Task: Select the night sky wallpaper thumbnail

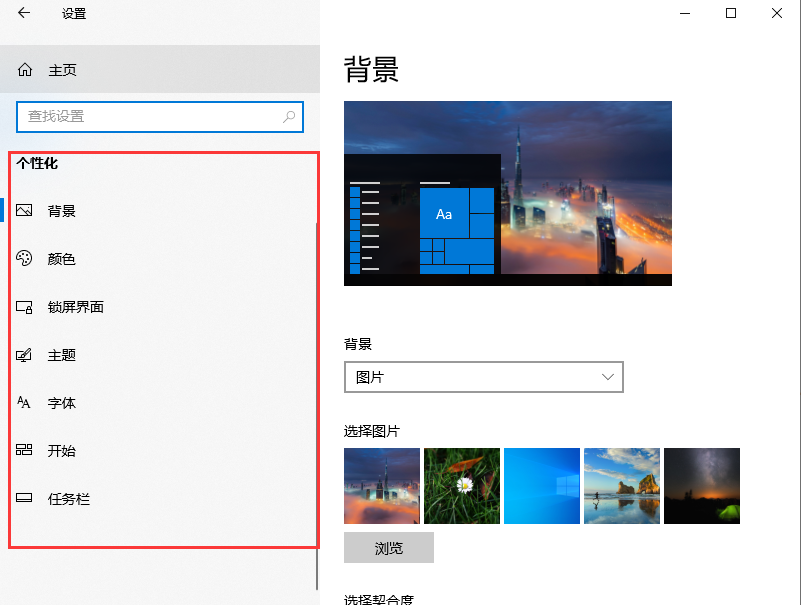Action: coord(701,486)
